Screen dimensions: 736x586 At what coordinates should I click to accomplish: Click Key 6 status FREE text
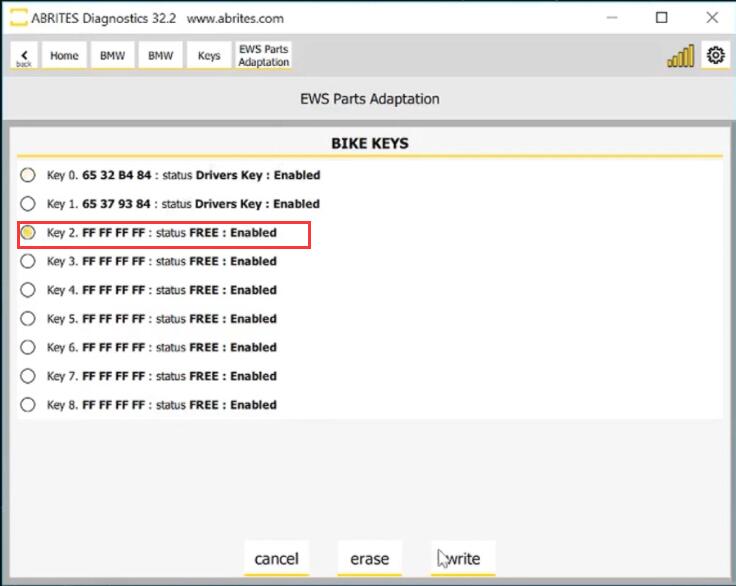[x=187, y=347]
